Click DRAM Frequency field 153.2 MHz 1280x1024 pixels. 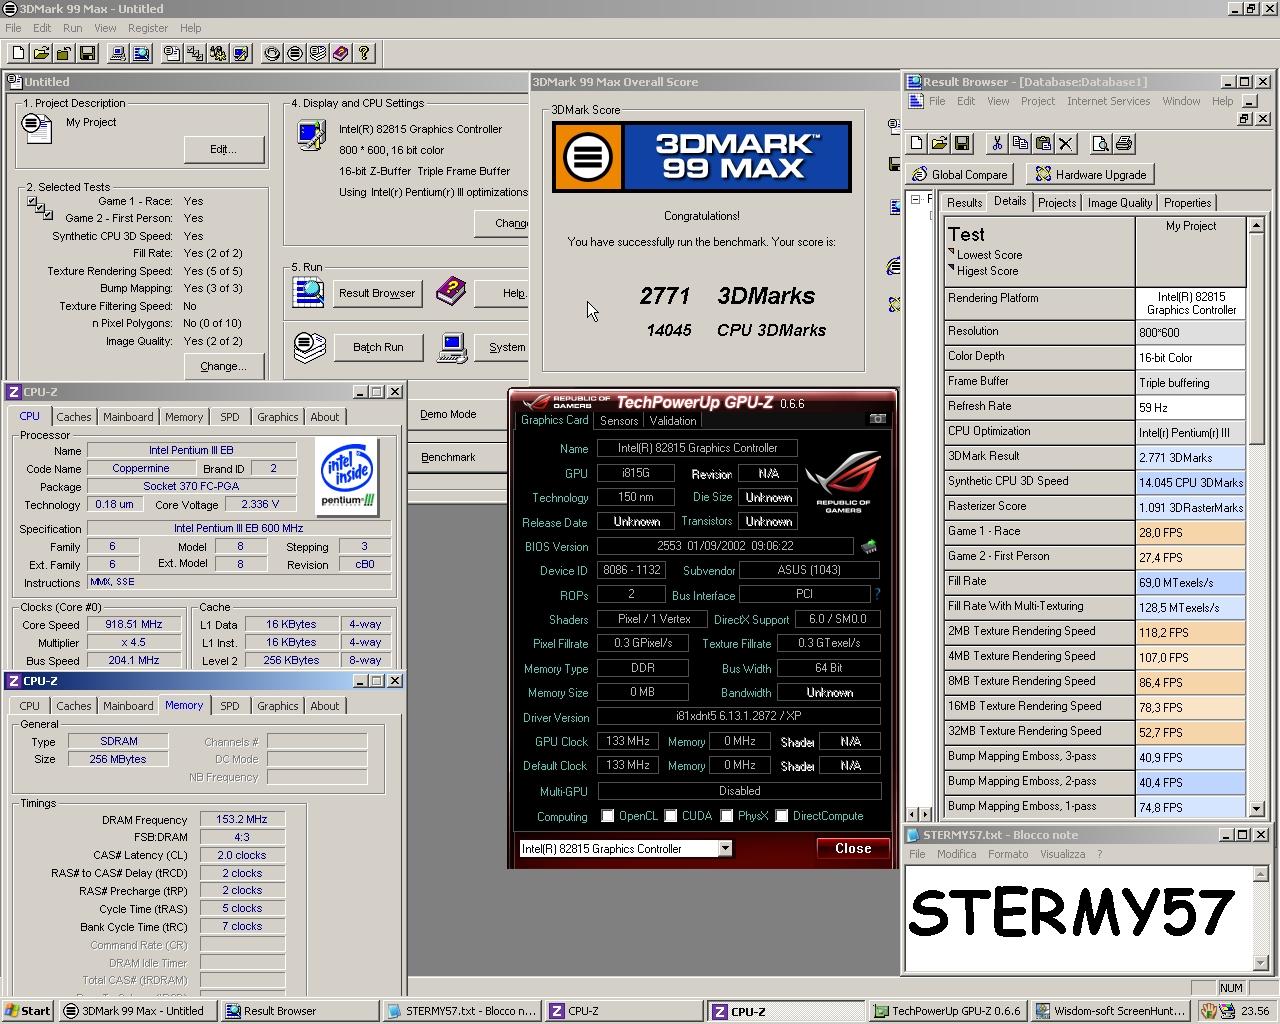[x=242, y=819]
